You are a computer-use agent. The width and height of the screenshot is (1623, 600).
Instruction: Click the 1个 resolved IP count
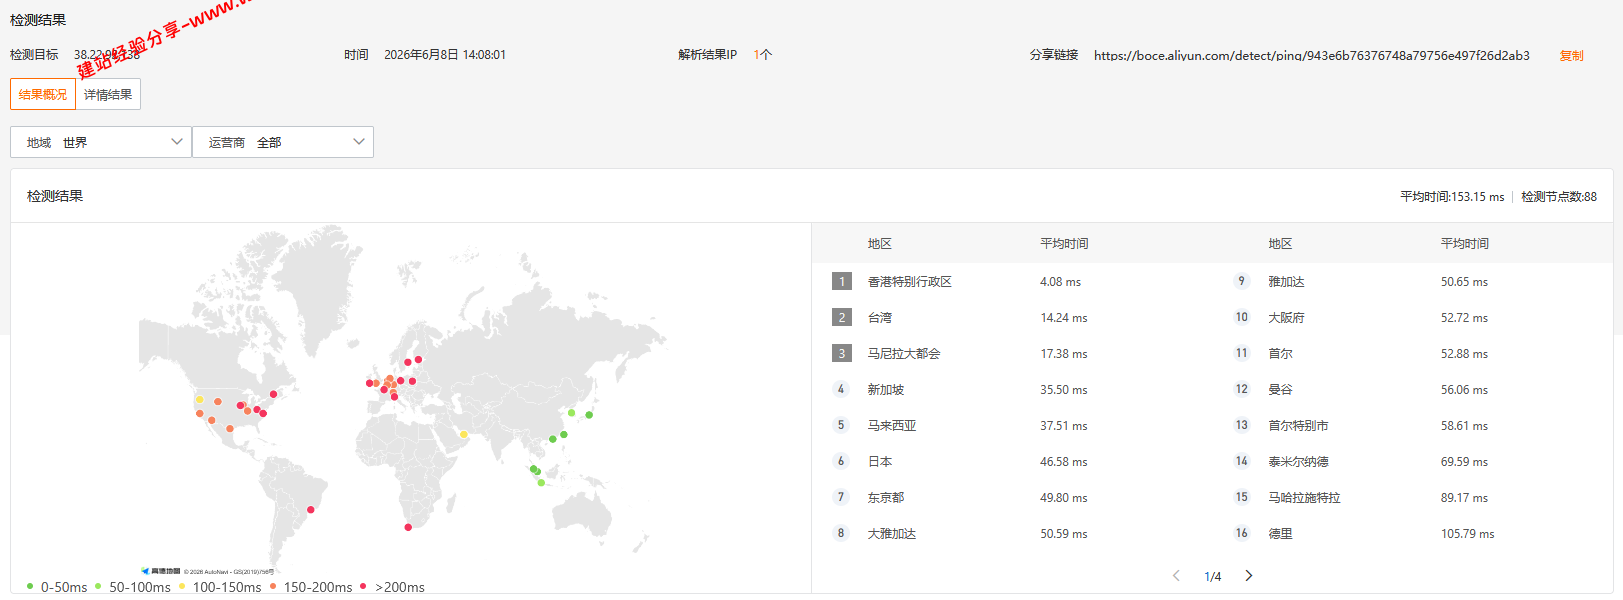[762, 55]
